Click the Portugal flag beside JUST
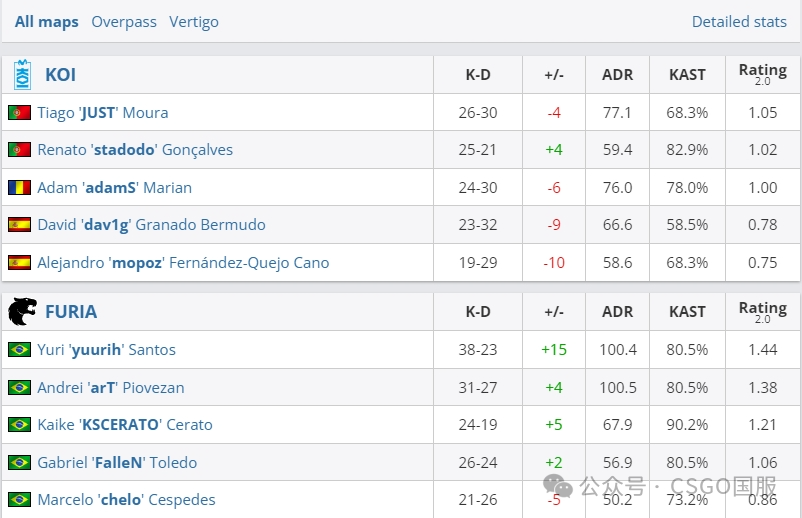 tap(19, 113)
